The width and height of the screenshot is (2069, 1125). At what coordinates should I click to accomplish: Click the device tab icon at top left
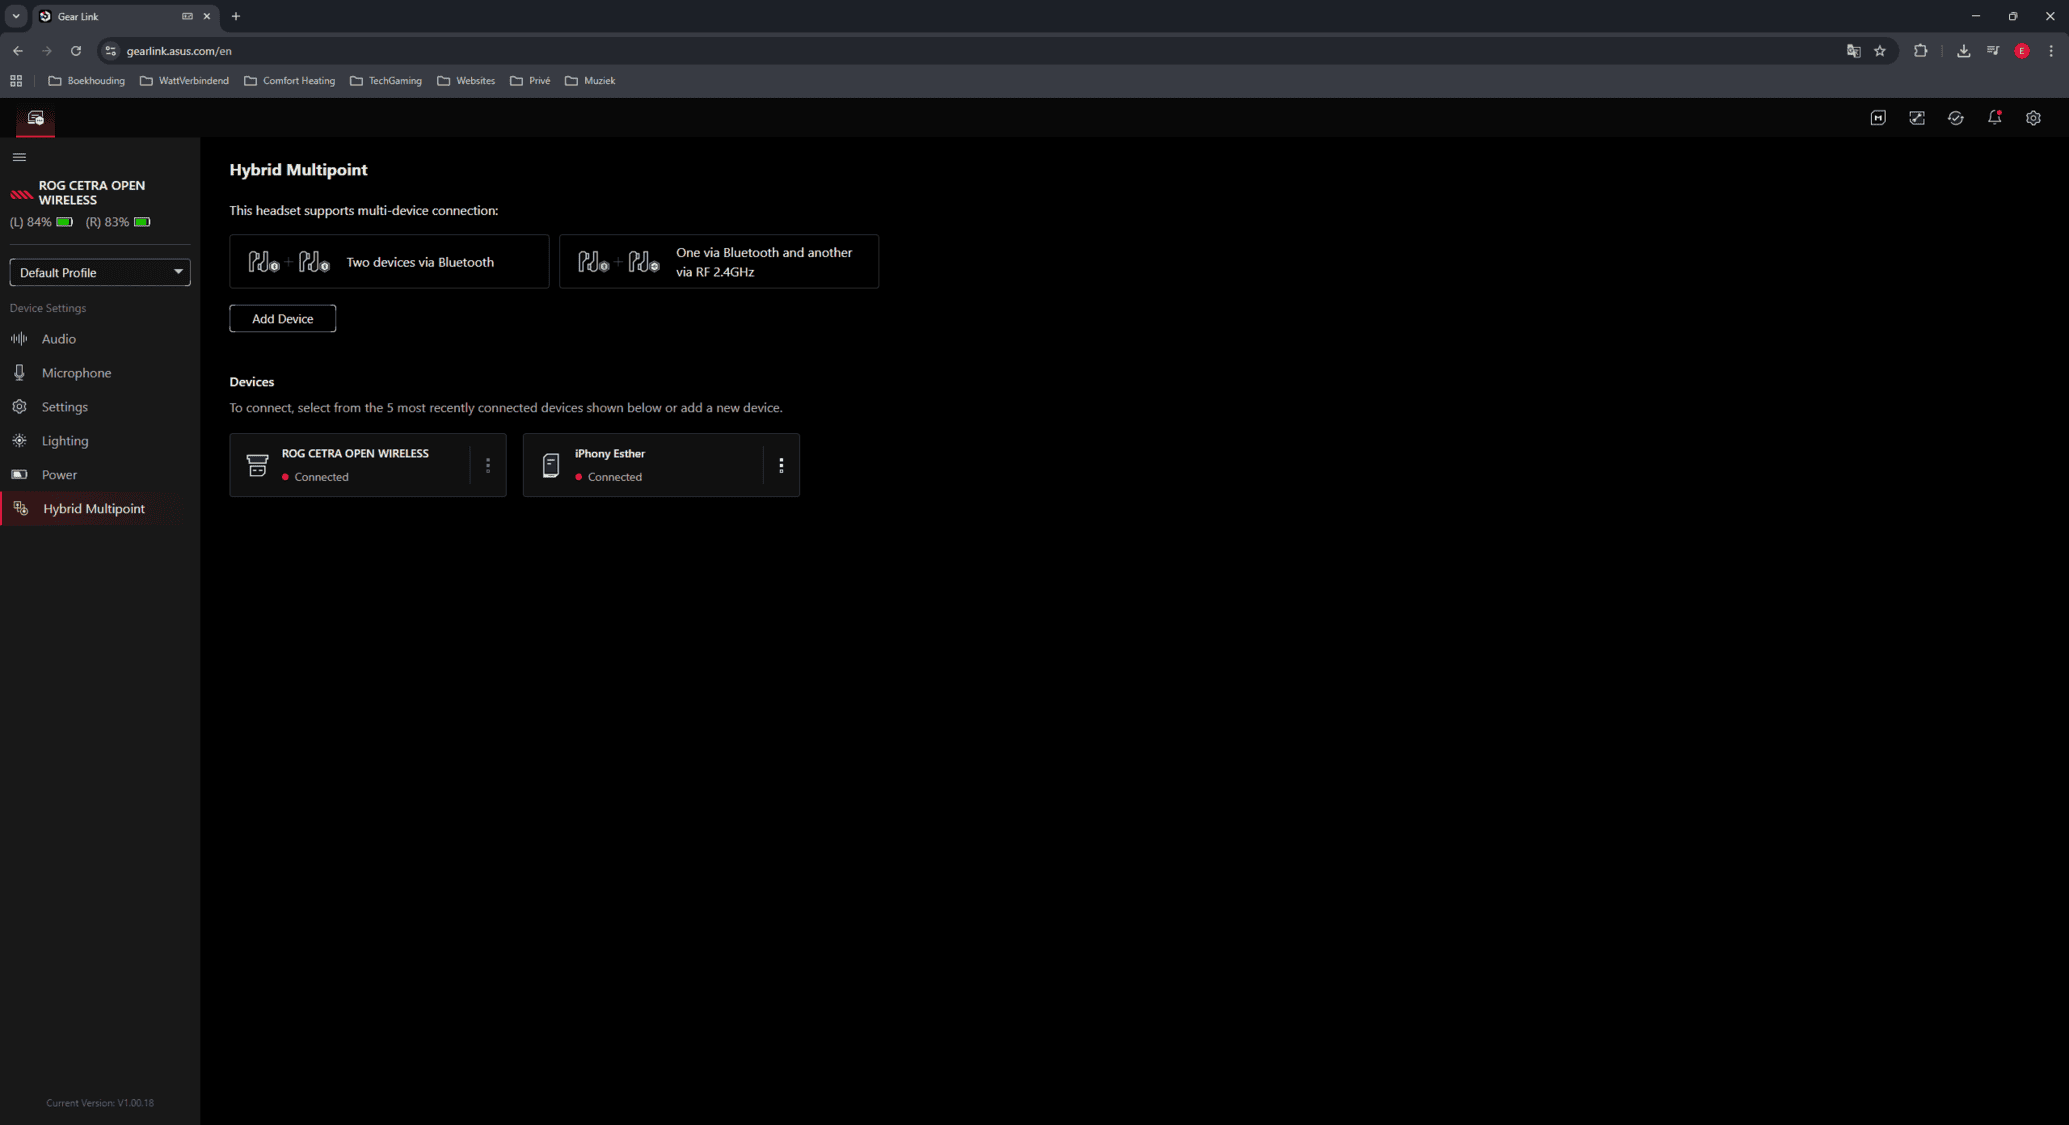[x=36, y=118]
